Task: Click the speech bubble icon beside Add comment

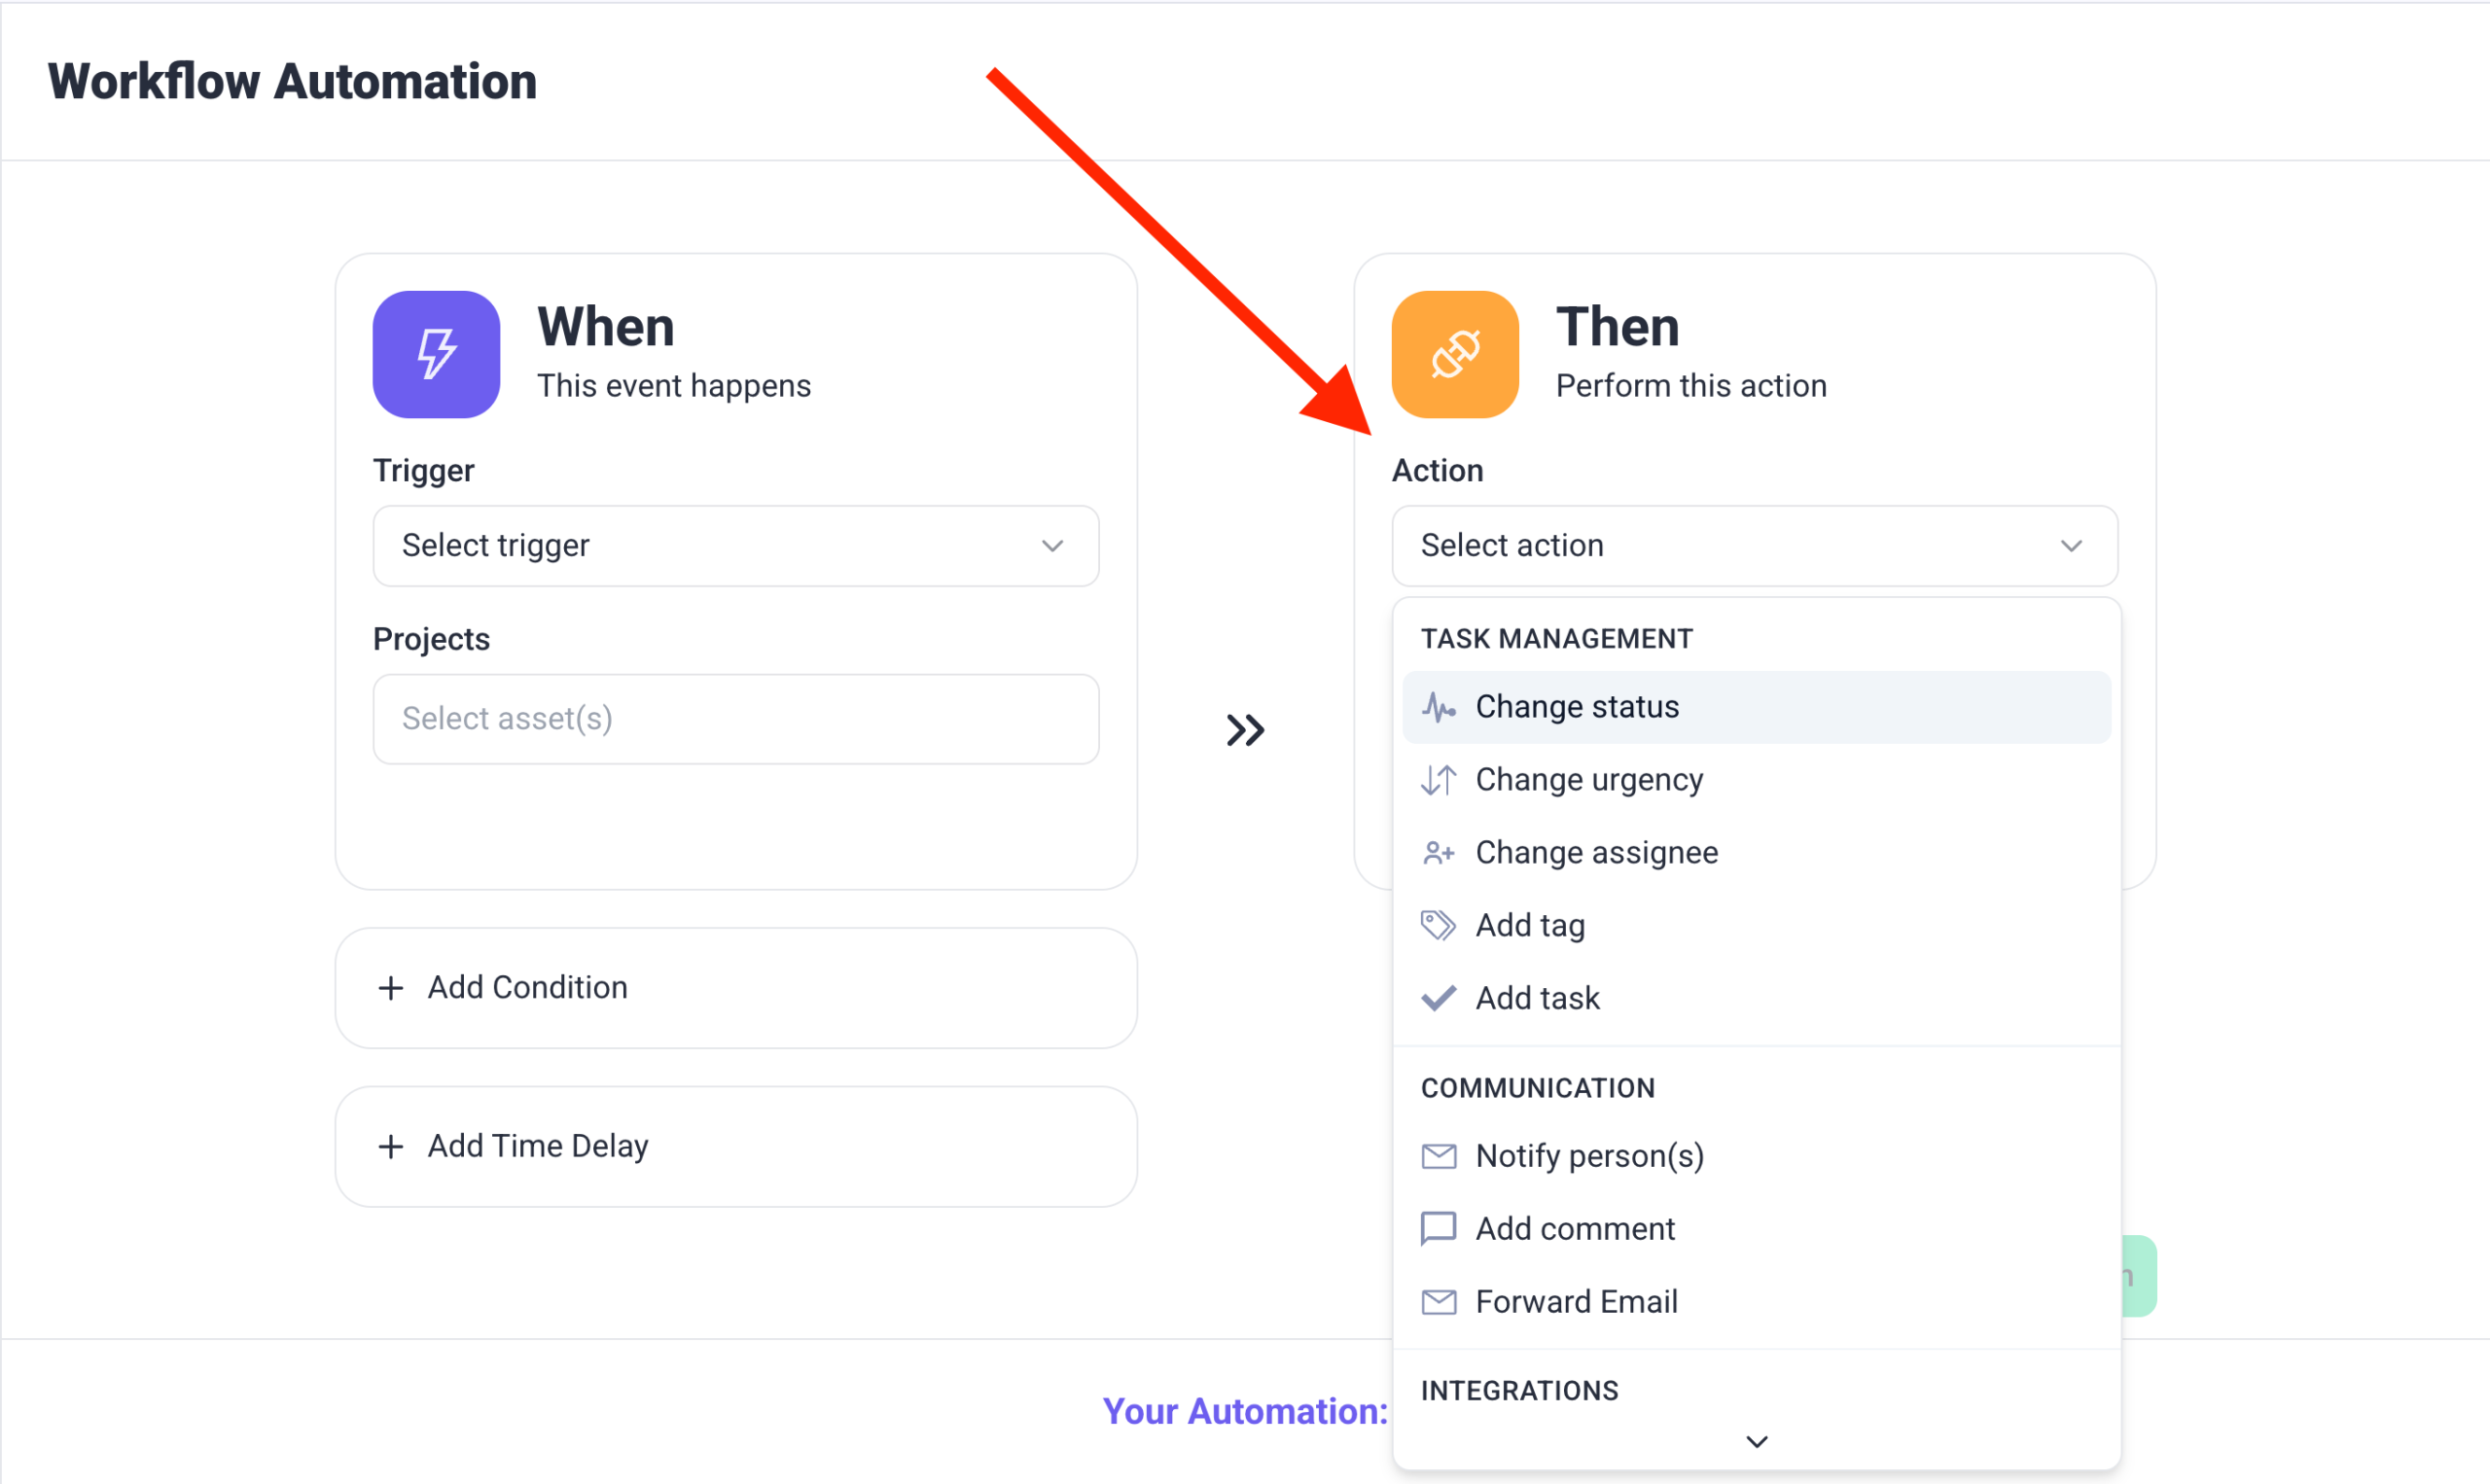Action: 1438,1228
